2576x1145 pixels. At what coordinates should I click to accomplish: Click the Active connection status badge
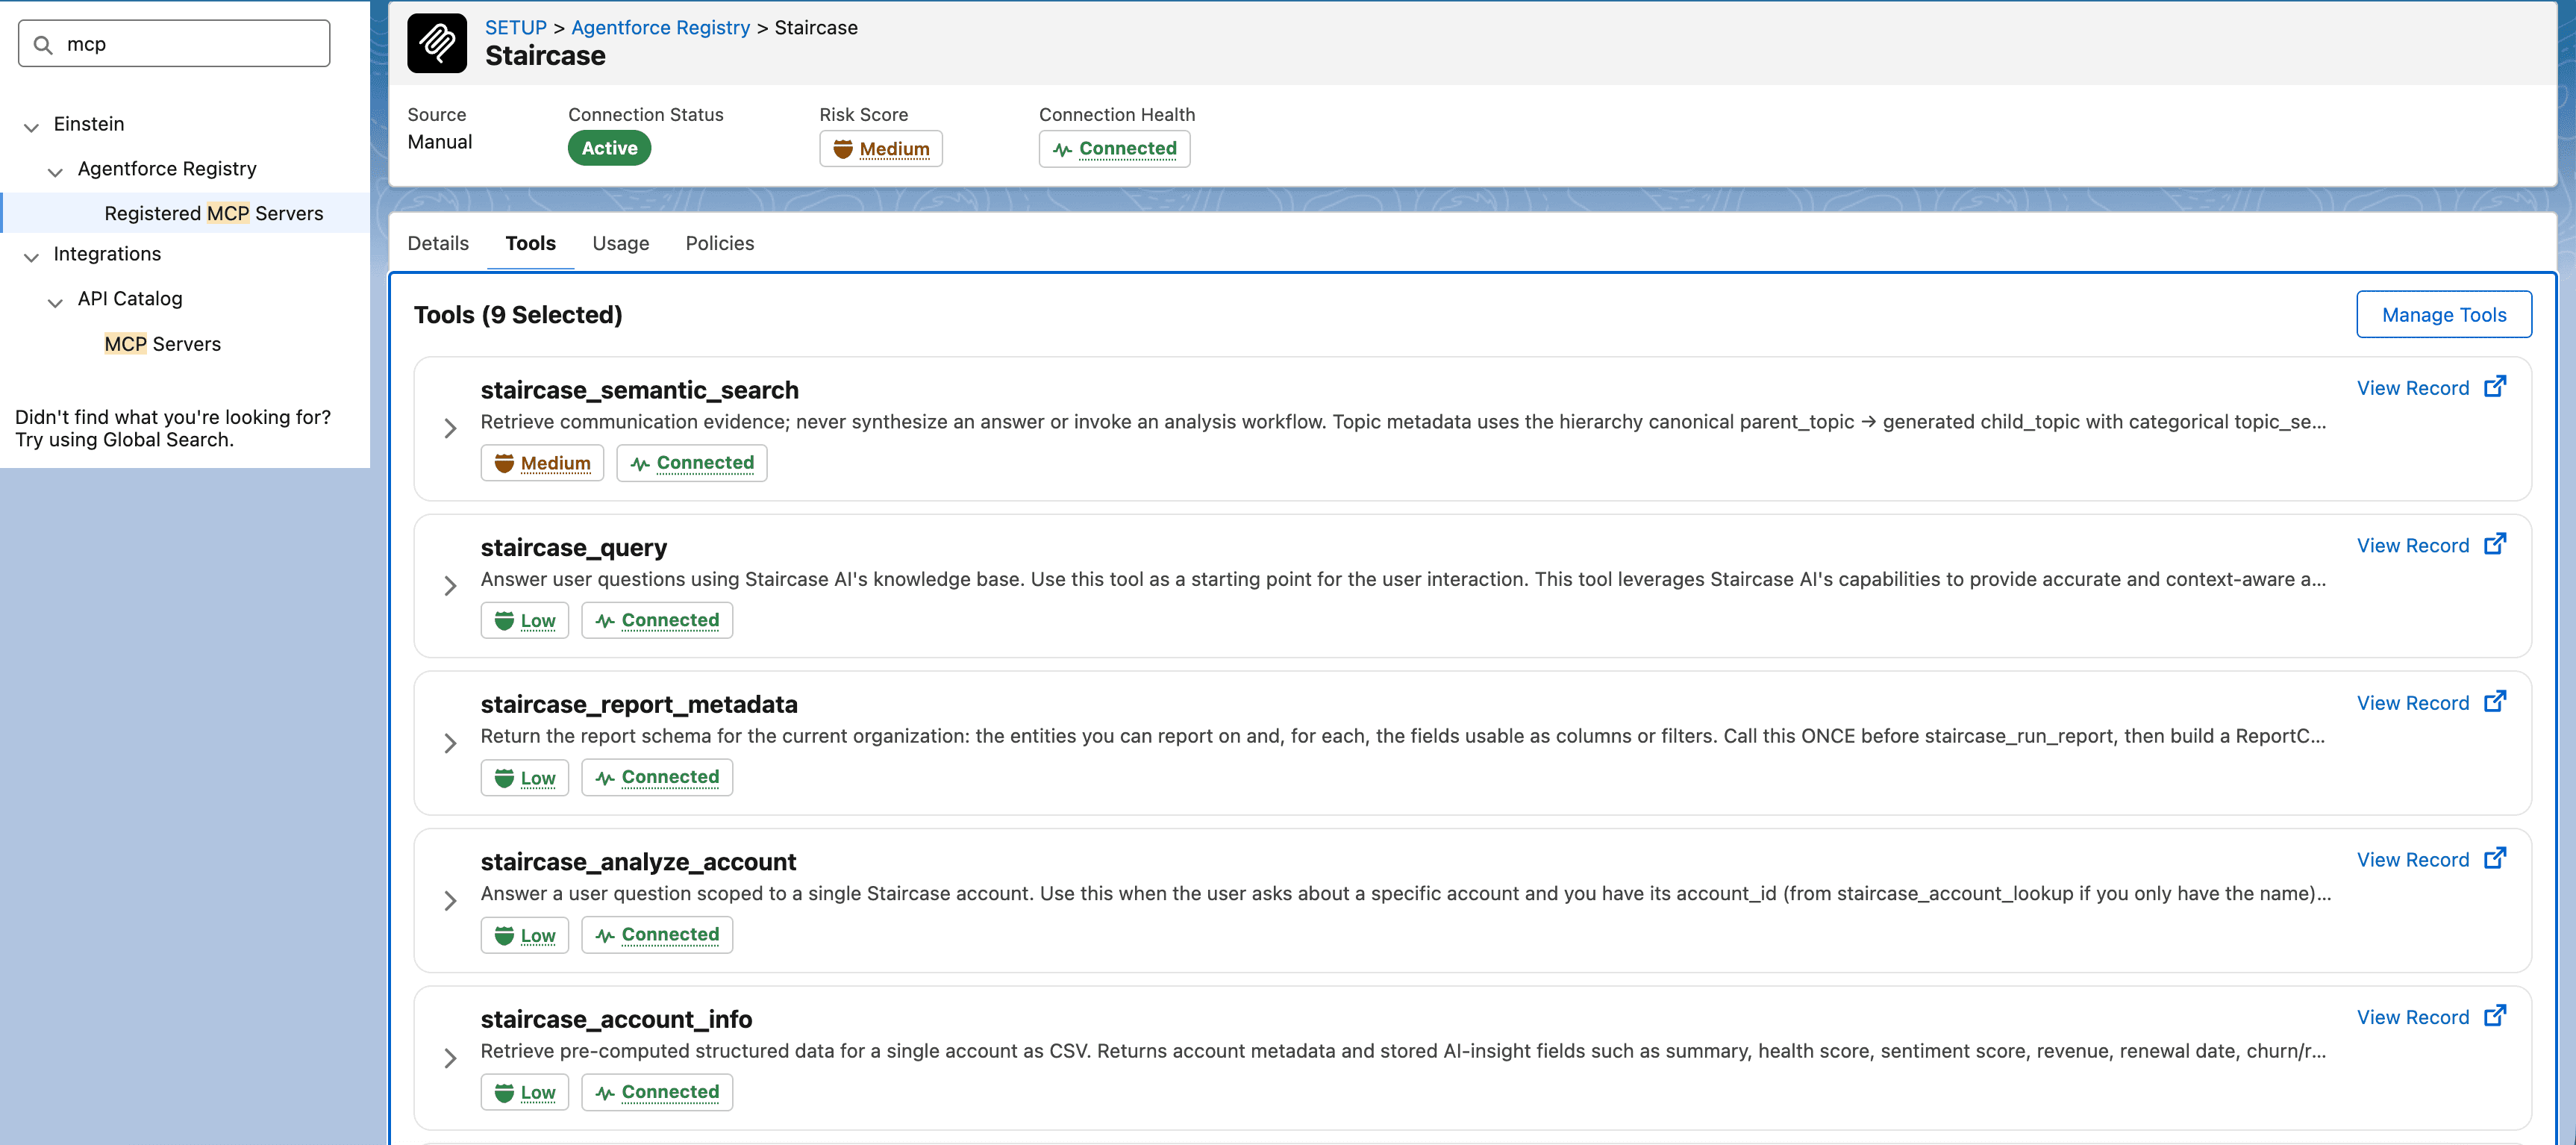click(609, 148)
